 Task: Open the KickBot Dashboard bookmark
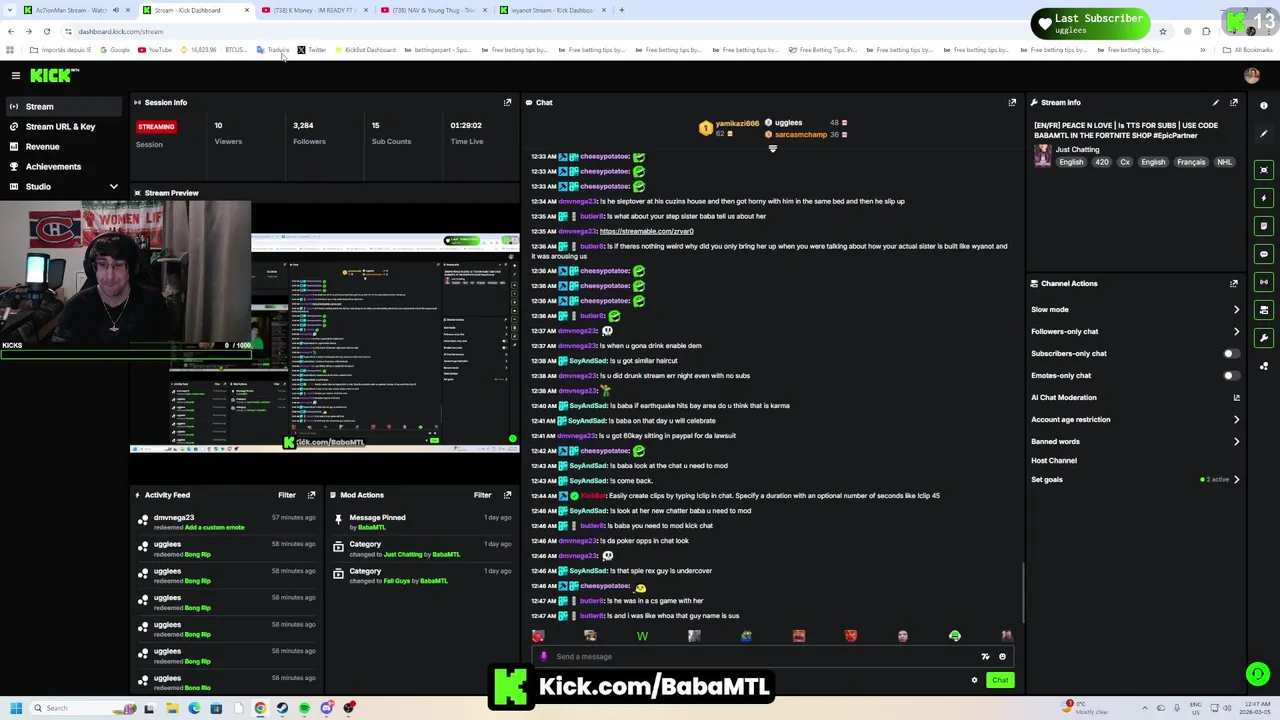[366, 50]
